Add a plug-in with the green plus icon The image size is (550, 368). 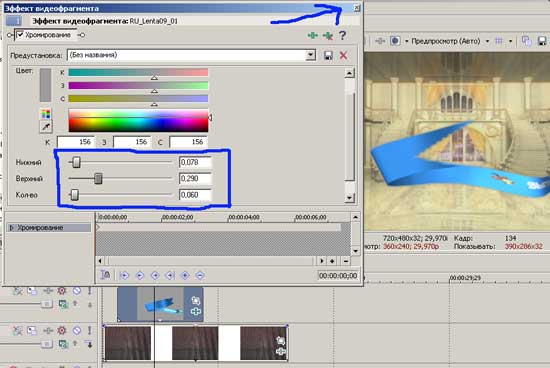[313, 35]
